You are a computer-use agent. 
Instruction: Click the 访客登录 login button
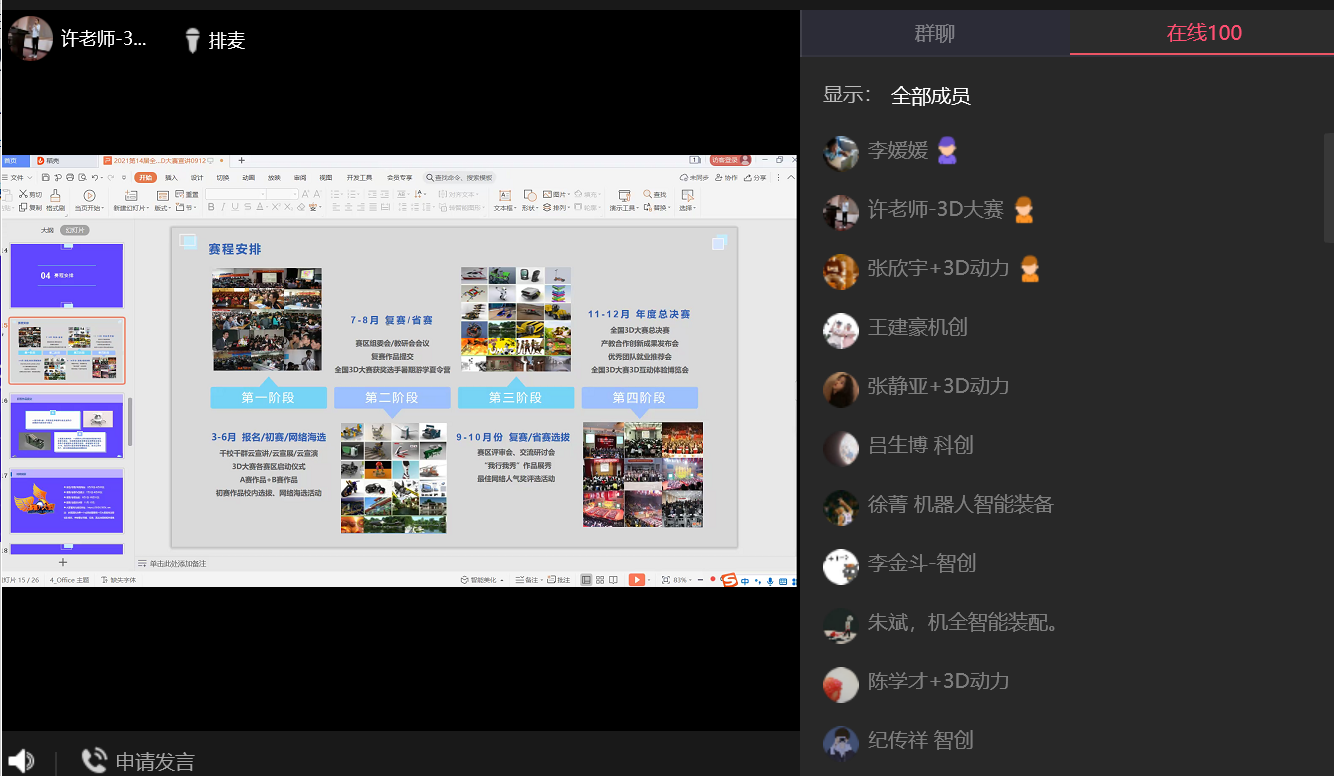pos(729,160)
